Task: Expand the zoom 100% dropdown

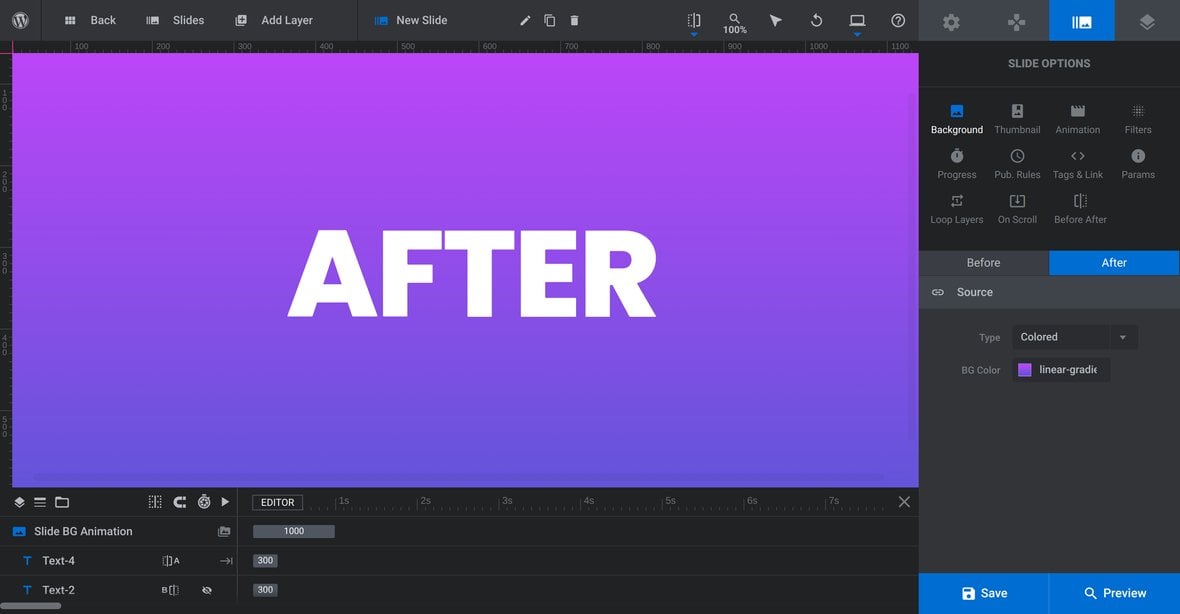Action: (x=734, y=20)
